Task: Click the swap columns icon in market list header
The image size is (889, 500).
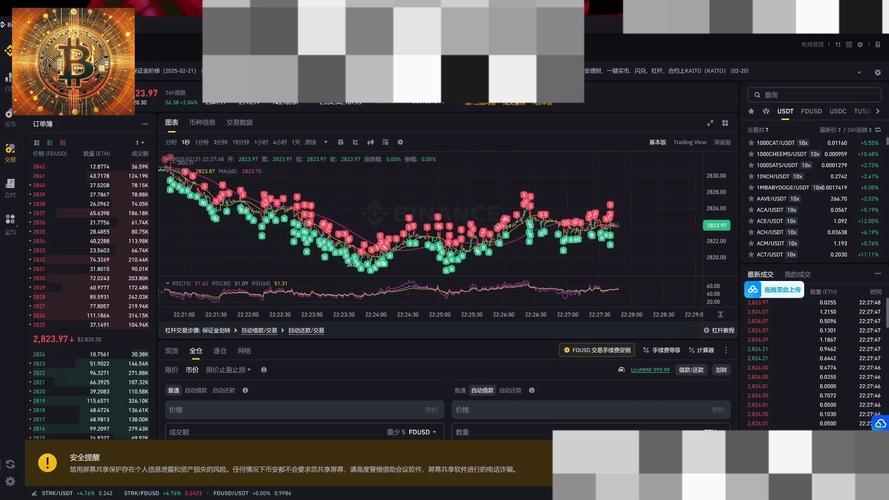Action: pyautogui.click(x=878, y=130)
